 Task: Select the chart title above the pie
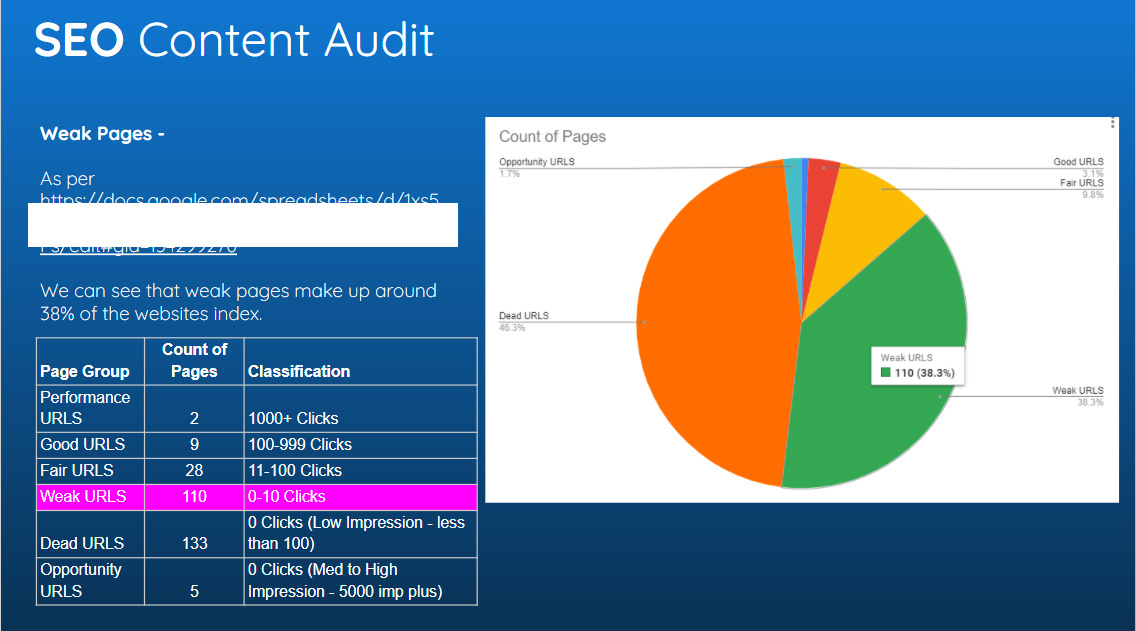click(x=552, y=136)
